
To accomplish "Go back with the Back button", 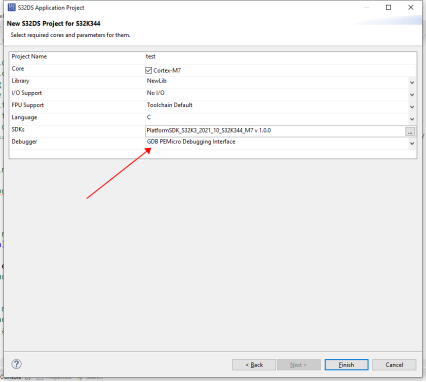I will (x=254, y=365).
